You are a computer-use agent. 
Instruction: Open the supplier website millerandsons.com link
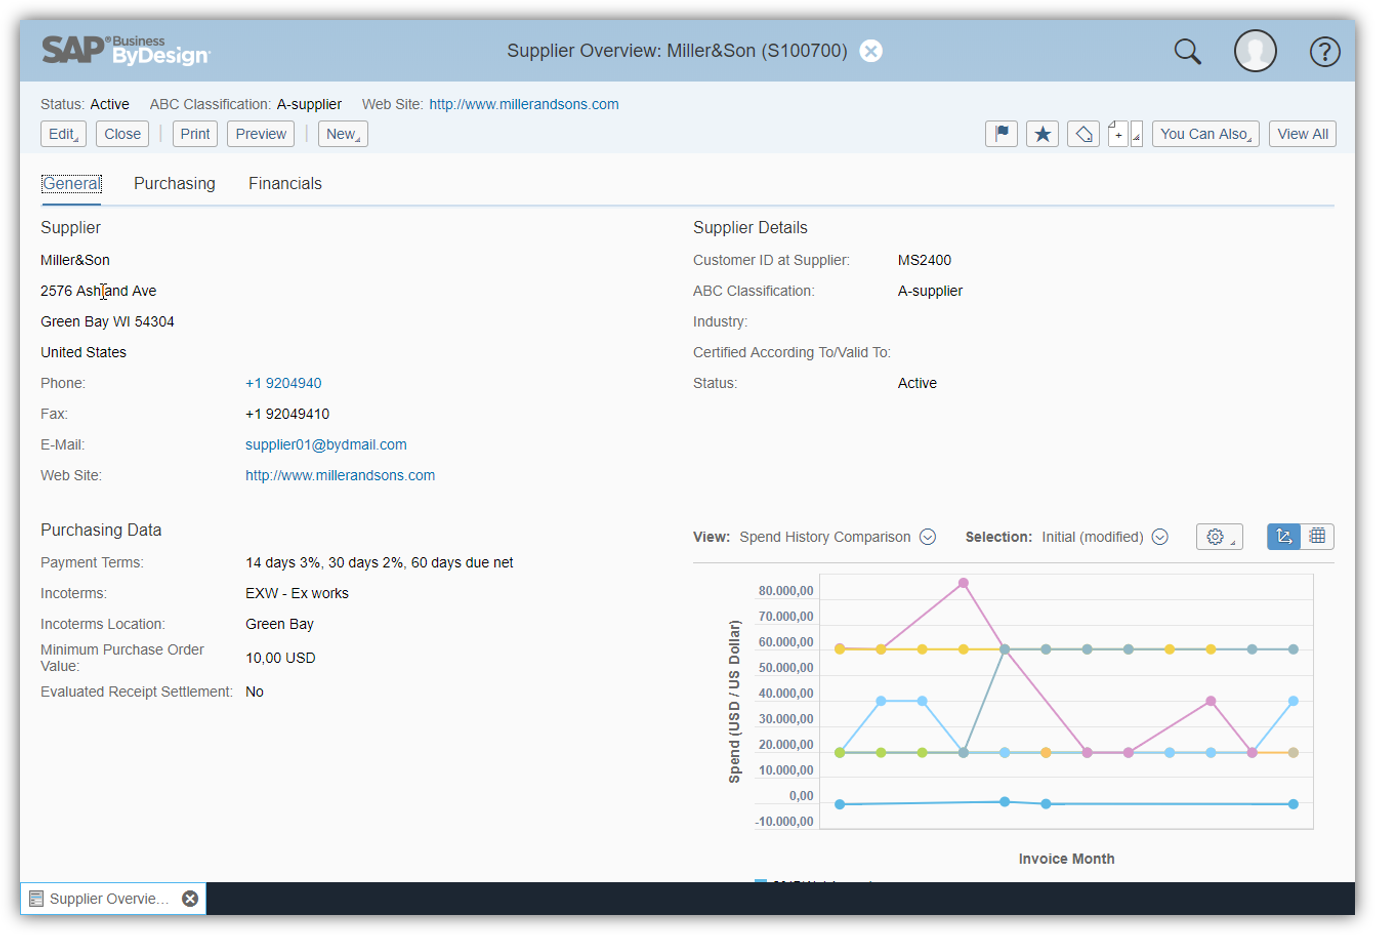tap(339, 475)
